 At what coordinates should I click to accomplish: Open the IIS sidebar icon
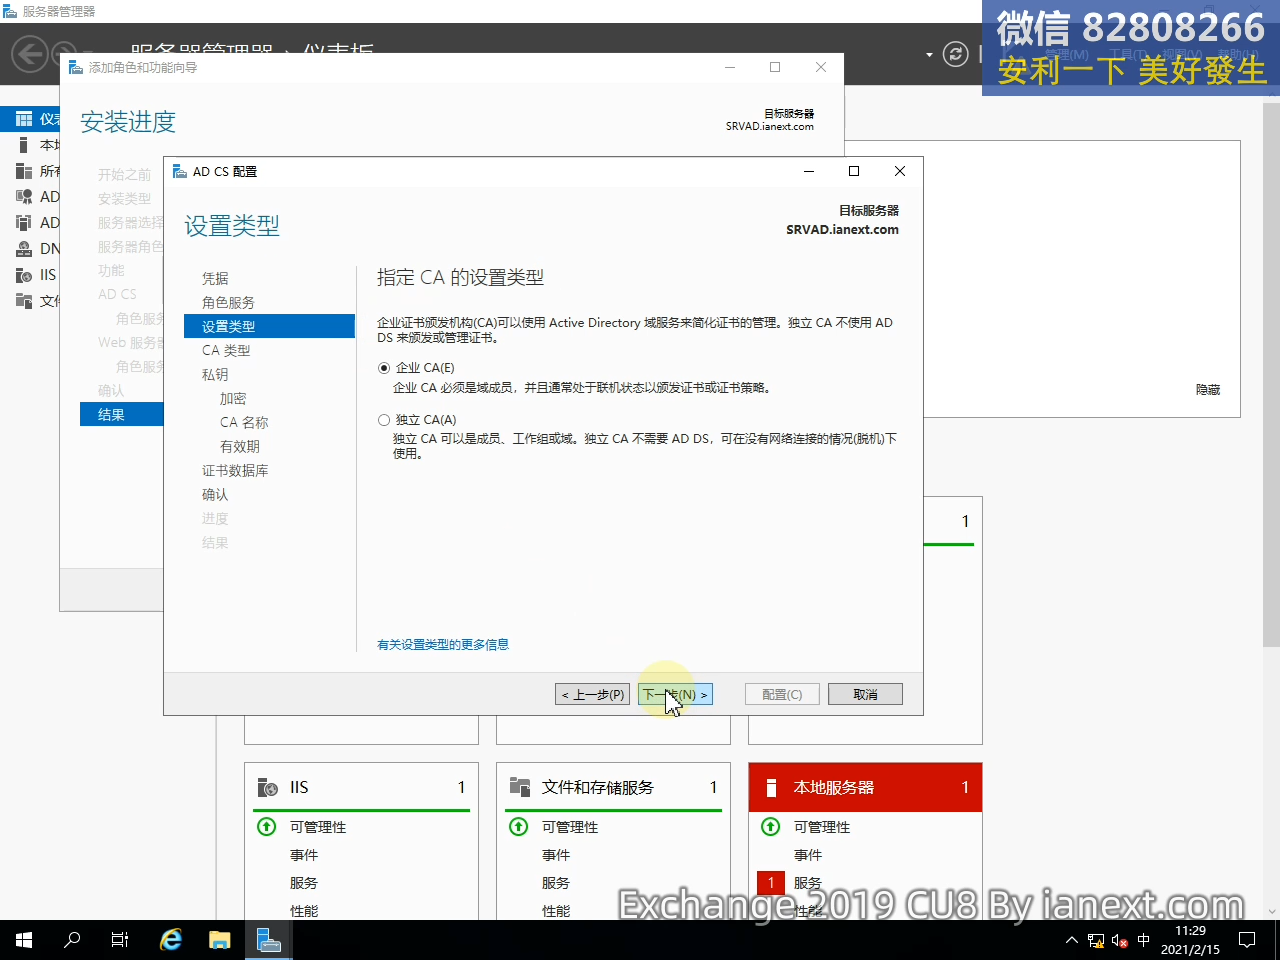coord(24,275)
